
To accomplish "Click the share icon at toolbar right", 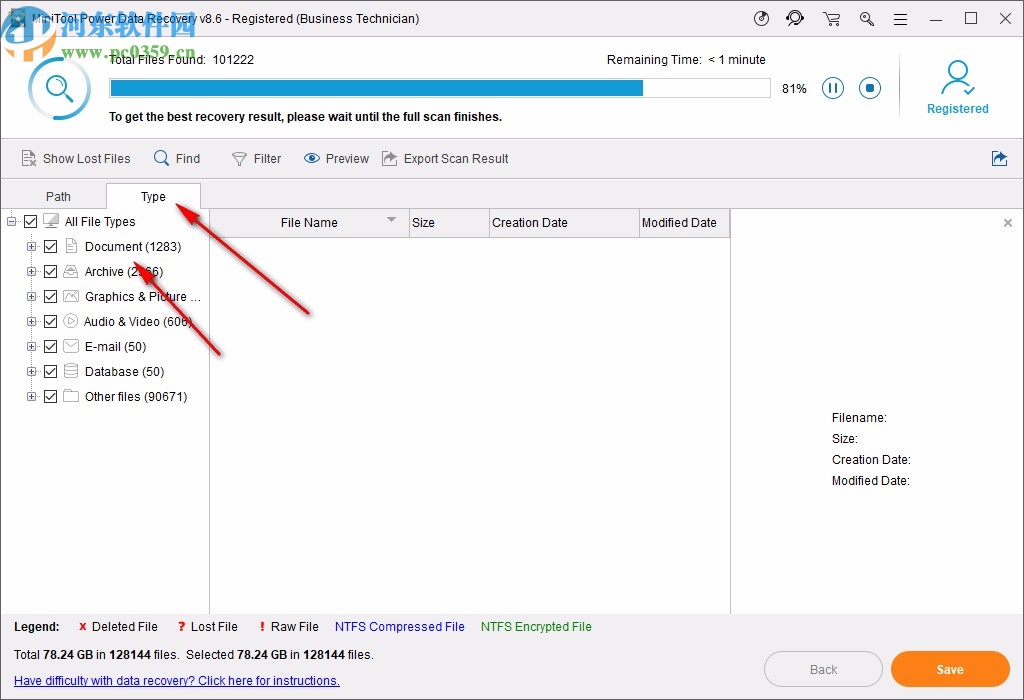I will (999, 159).
